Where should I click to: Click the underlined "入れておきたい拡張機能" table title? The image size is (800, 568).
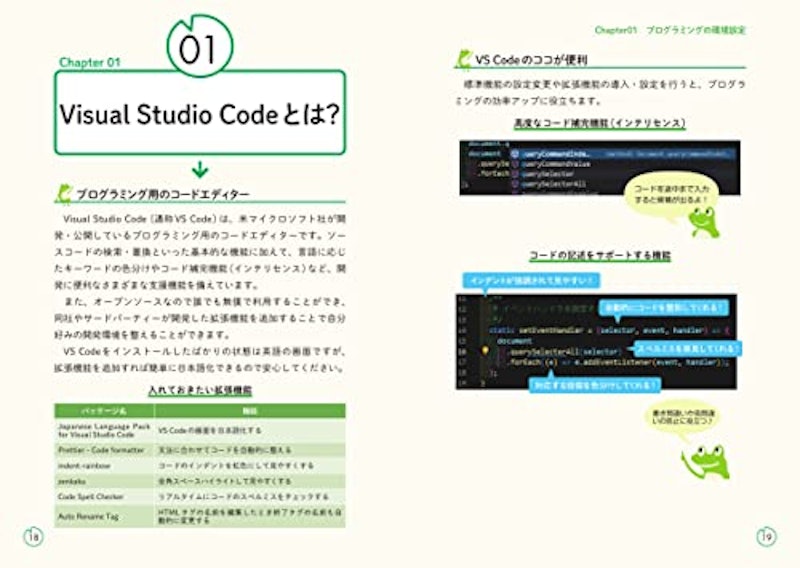[200, 390]
